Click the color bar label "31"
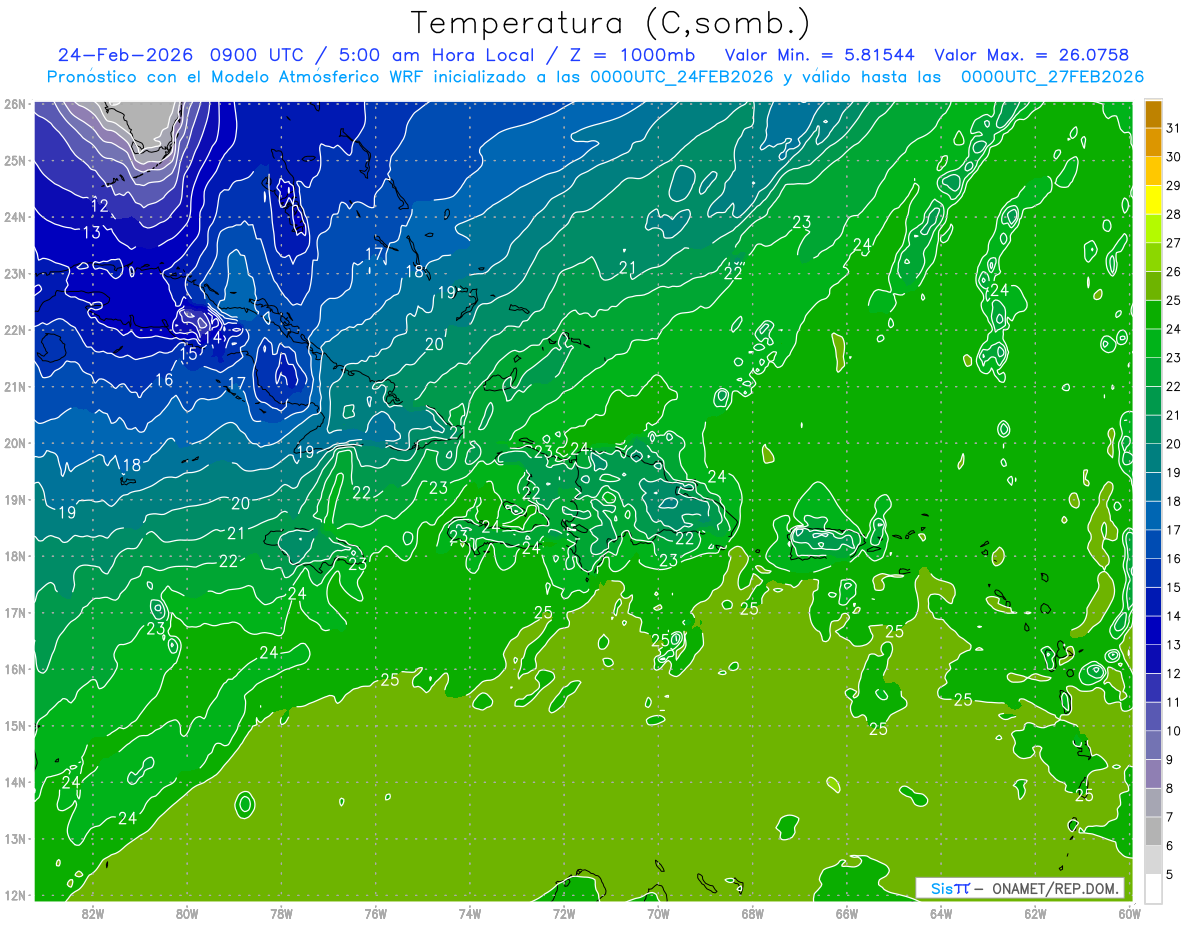1200x927 pixels. (x=1173, y=127)
